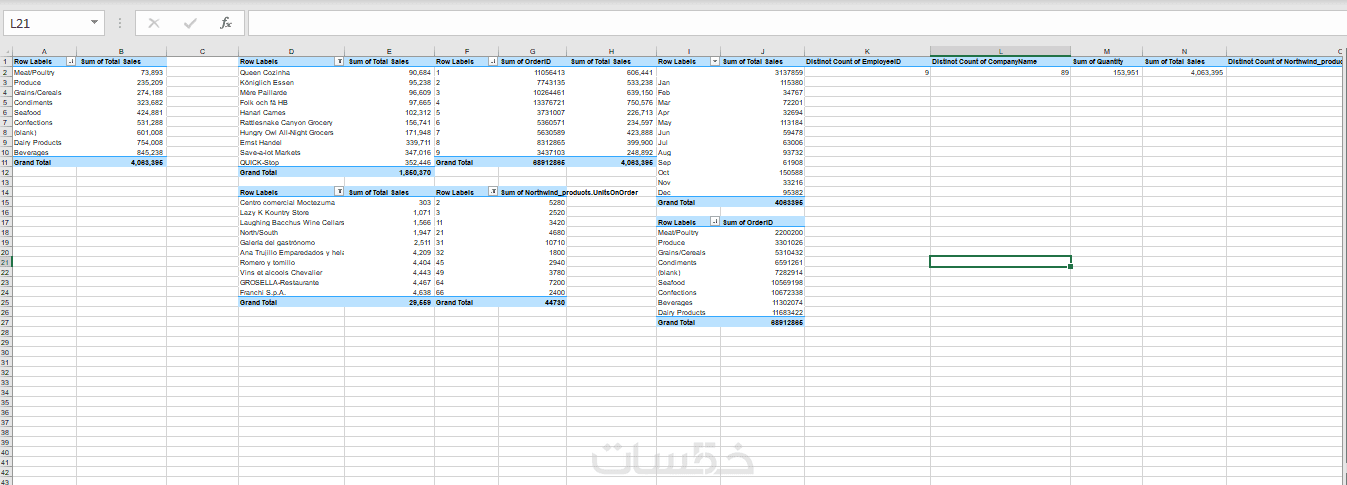This screenshot has width=1347, height=485.
Task: Select column D header
Action: [291, 51]
